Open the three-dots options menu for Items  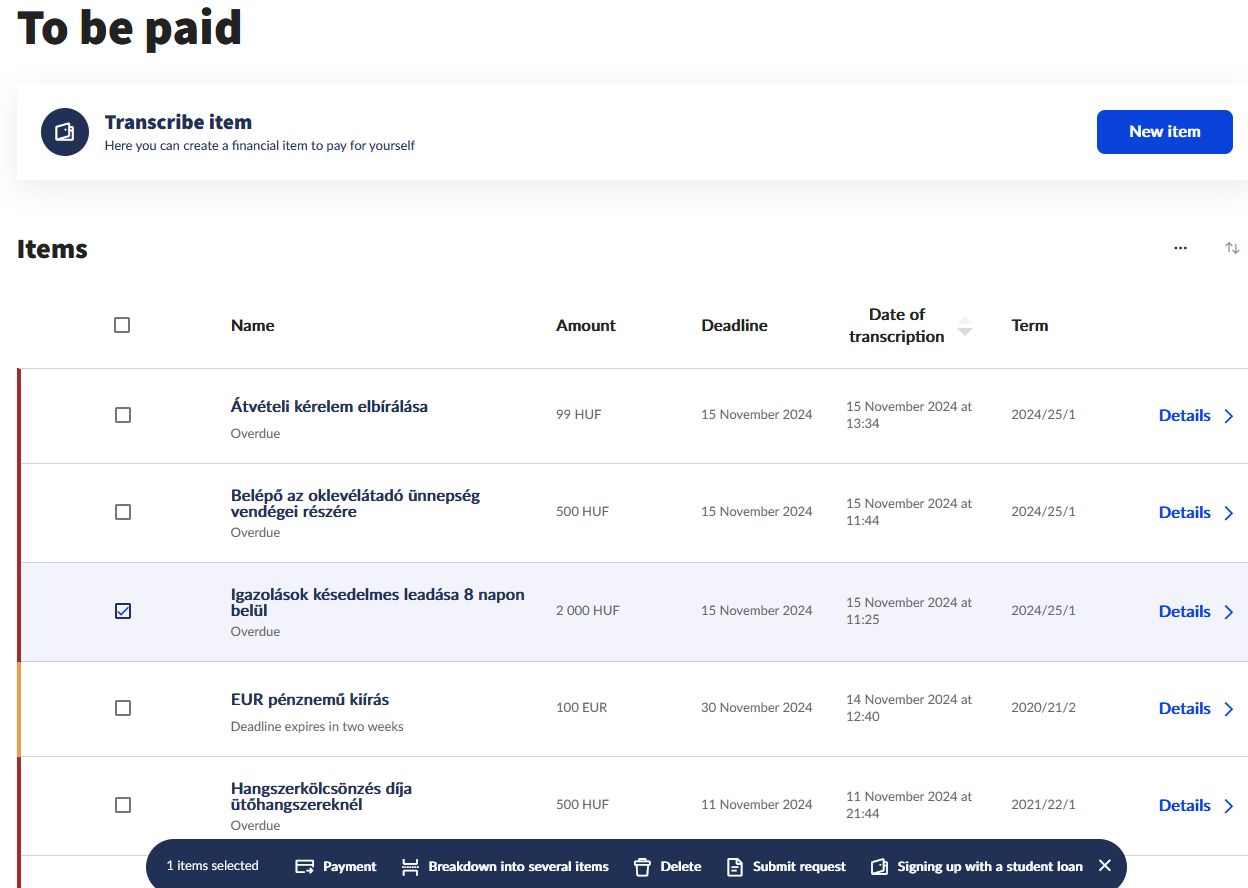(x=1180, y=248)
